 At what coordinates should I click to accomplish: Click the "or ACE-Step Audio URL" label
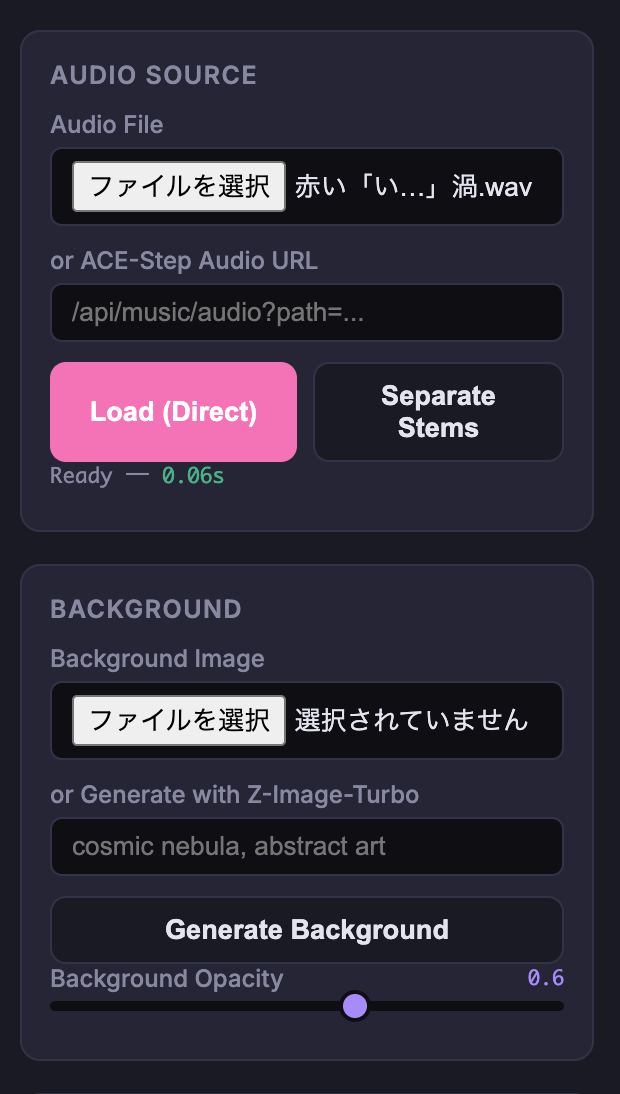(x=184, y=261)
